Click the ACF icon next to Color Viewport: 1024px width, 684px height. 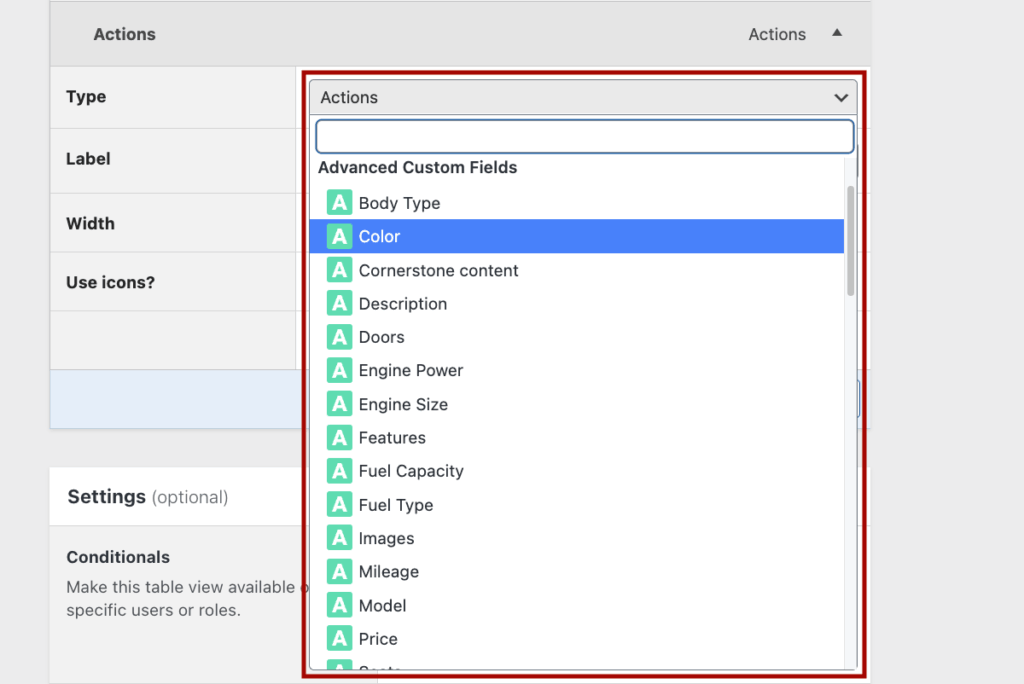click(x=339, y=236)
